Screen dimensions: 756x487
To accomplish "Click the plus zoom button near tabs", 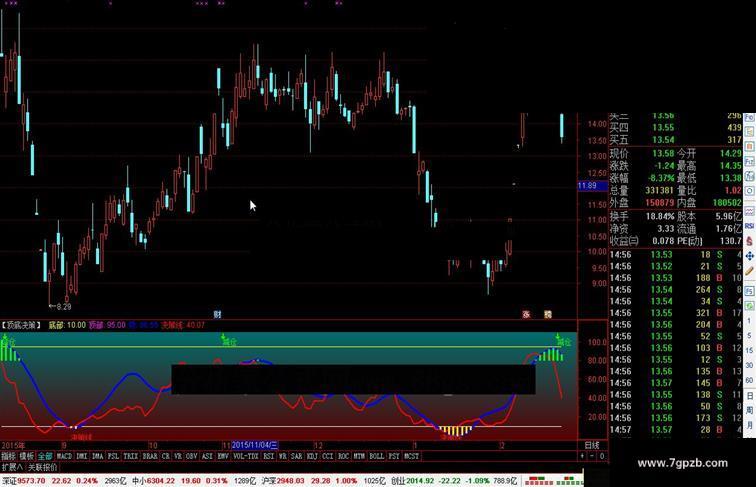I will 583,456.
